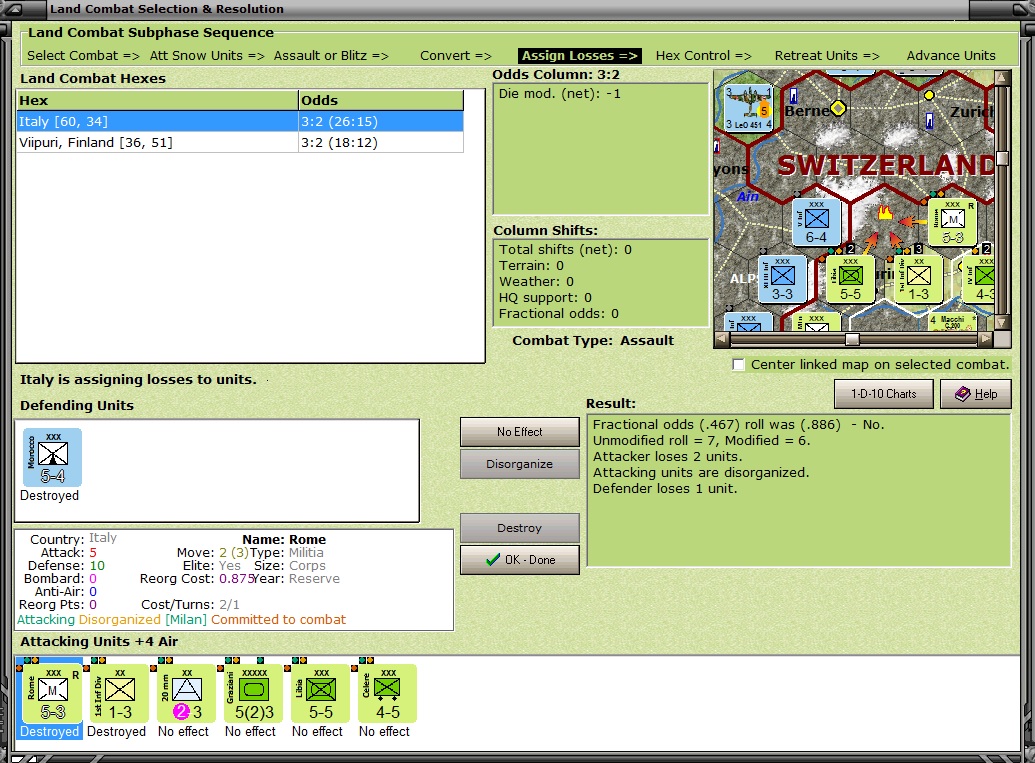The height and width of the screenshot is (763, 1035).
Task: Enable Center linked map on selected combat
Action: point(739,365)
